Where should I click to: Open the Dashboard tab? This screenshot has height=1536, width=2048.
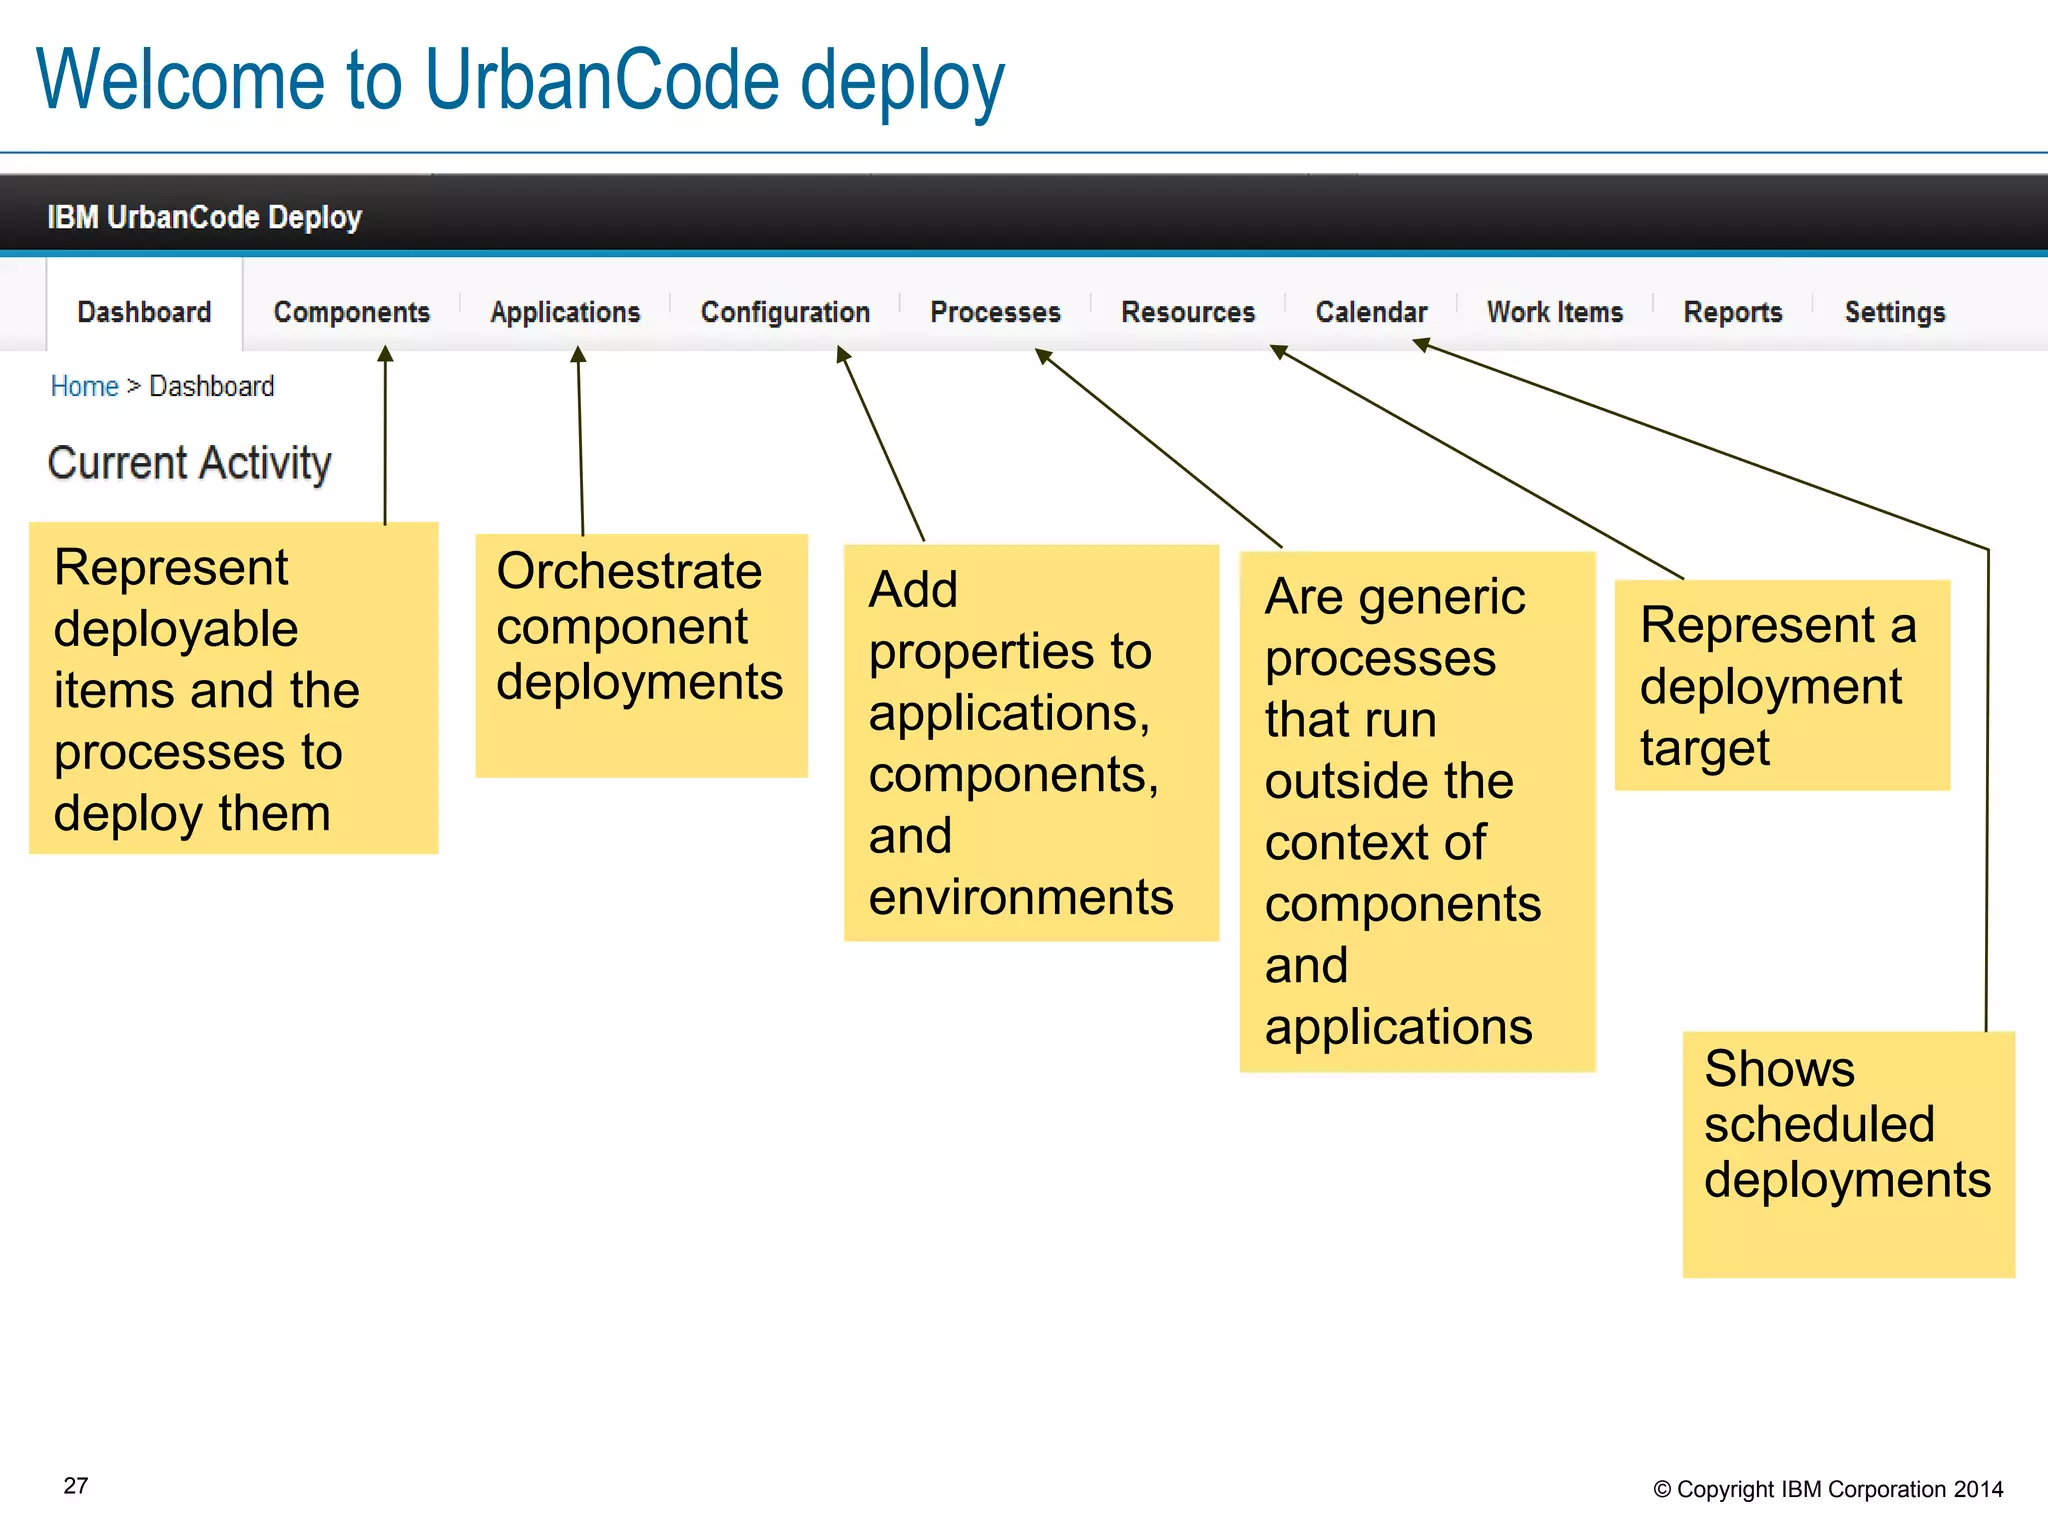[144, 312]
